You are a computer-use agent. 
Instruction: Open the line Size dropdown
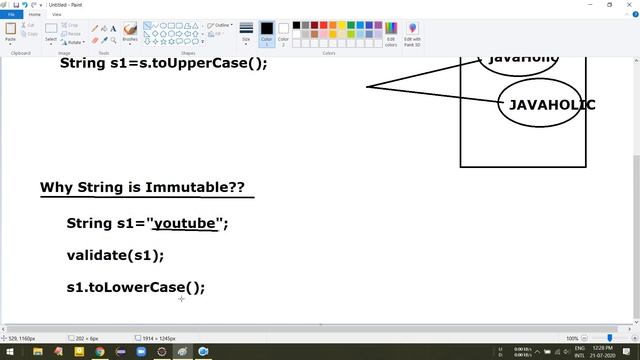(246, 34)
